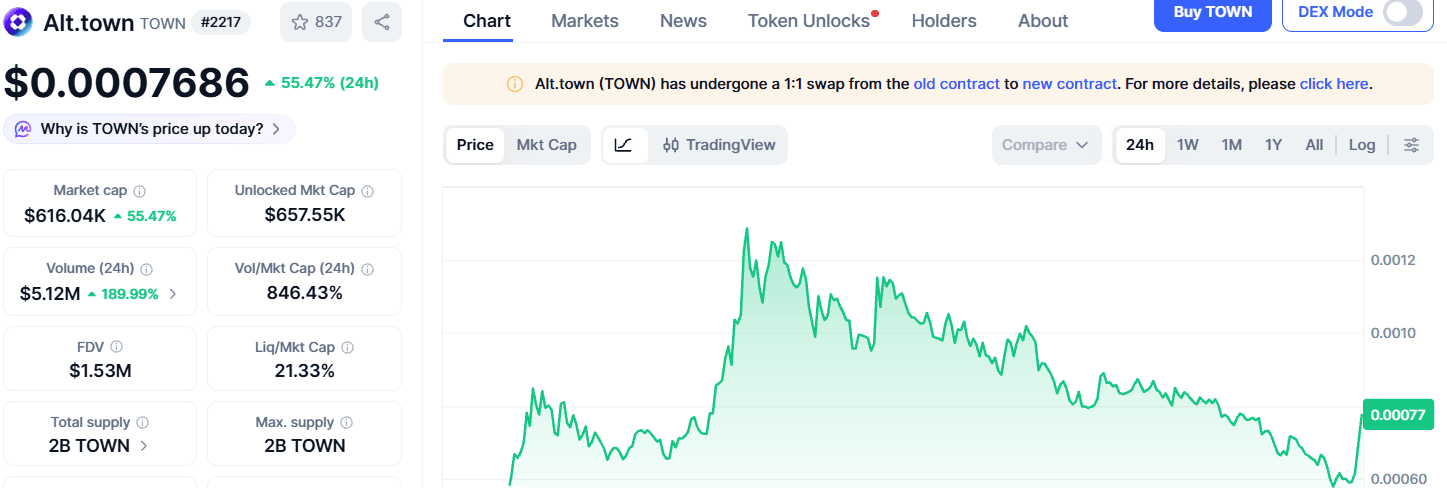Open the 'old contract' link
Image resolution: width=1447 pixels, height=488 pixels.
pyautogui.click(x=956, y=84)
